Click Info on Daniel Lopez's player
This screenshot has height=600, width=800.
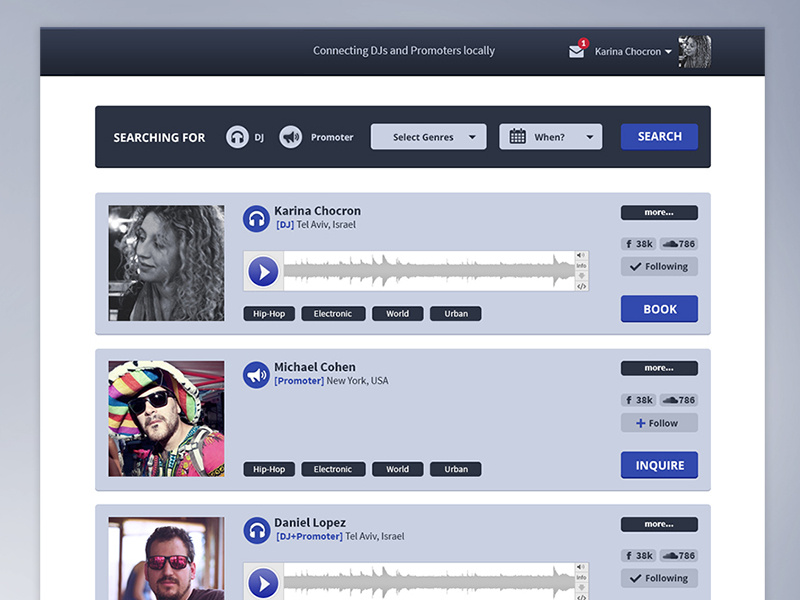[581, 577]
